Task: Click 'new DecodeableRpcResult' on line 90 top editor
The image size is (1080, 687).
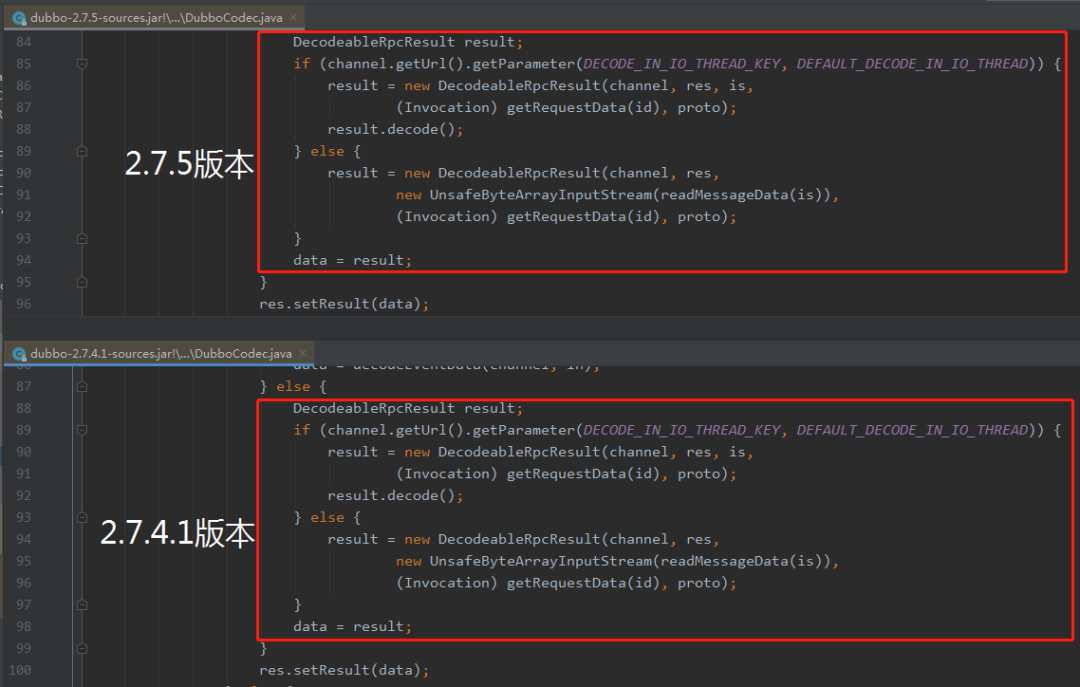Action: [x=502, y=173]
